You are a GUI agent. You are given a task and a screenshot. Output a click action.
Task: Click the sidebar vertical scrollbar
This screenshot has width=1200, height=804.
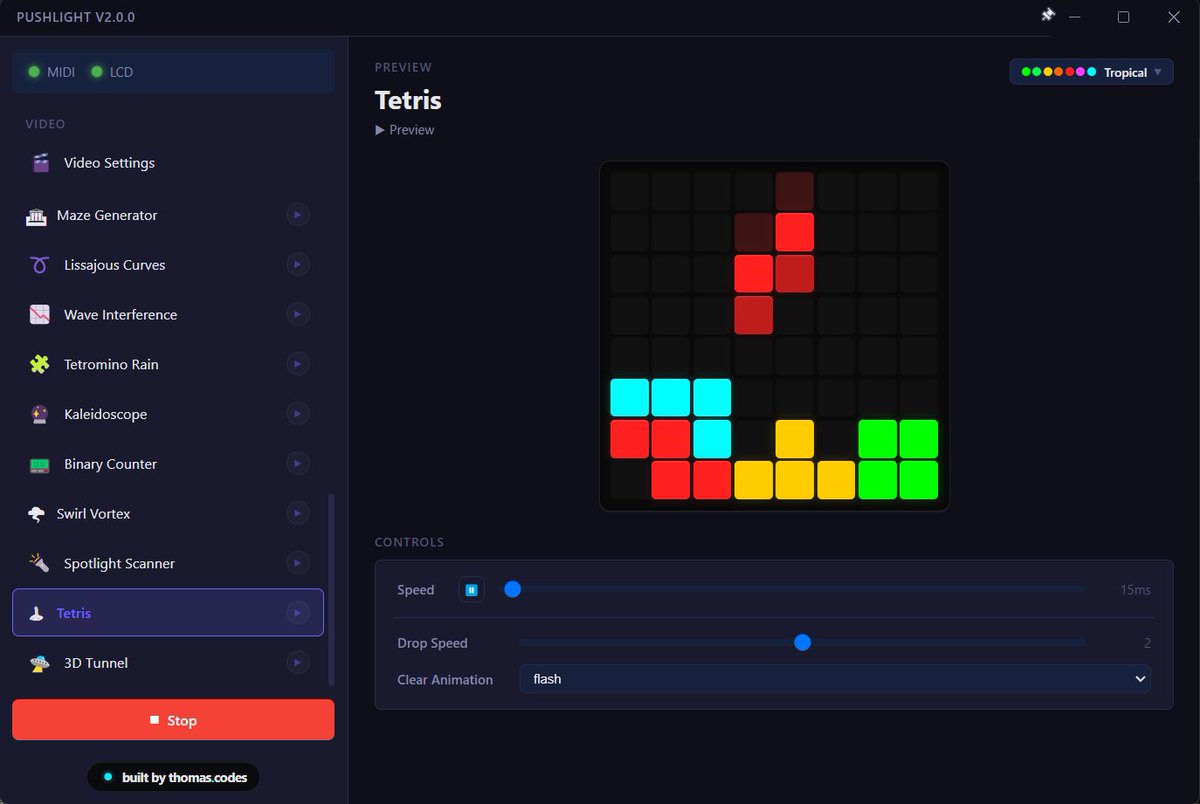click(331, 590)
